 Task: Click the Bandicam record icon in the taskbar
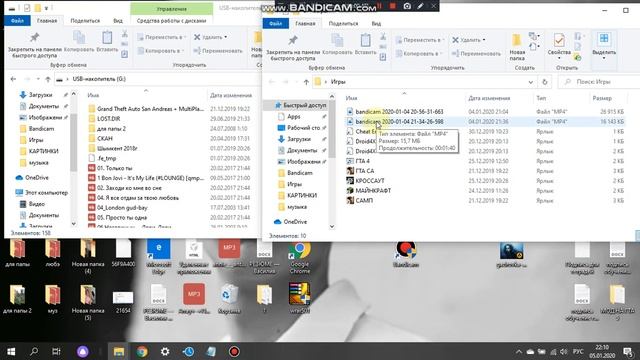pyautogui.click(x=234, y=351)
